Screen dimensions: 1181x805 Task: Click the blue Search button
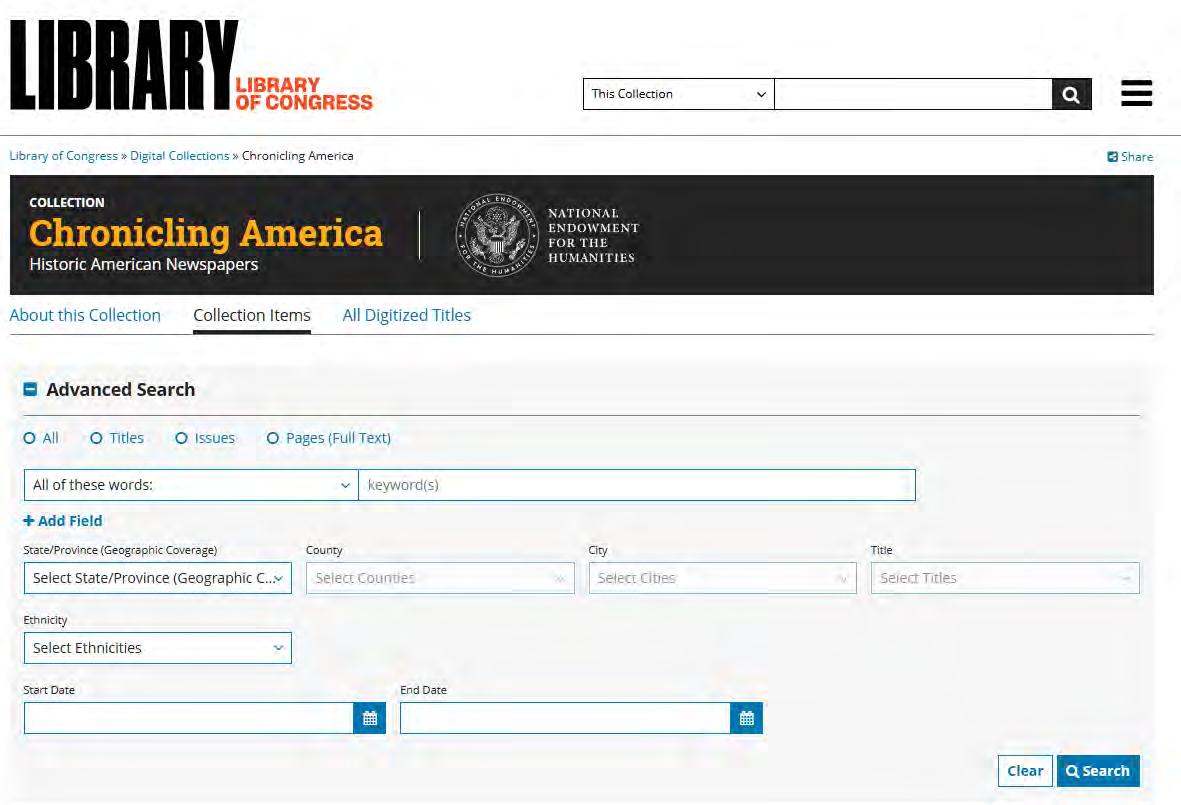(1098, 770)
